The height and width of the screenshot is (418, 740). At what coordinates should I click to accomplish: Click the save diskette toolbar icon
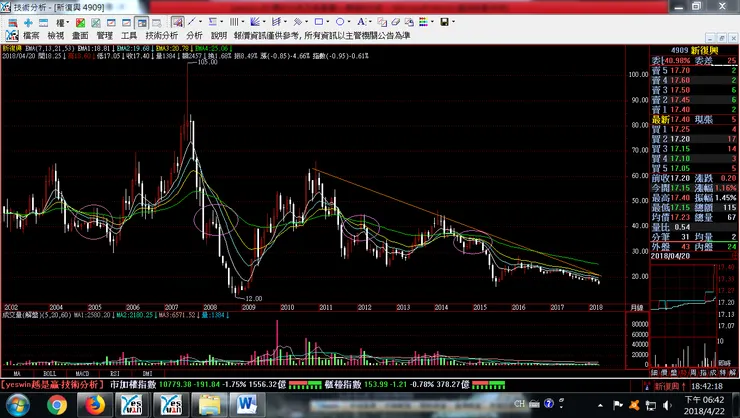445,22
